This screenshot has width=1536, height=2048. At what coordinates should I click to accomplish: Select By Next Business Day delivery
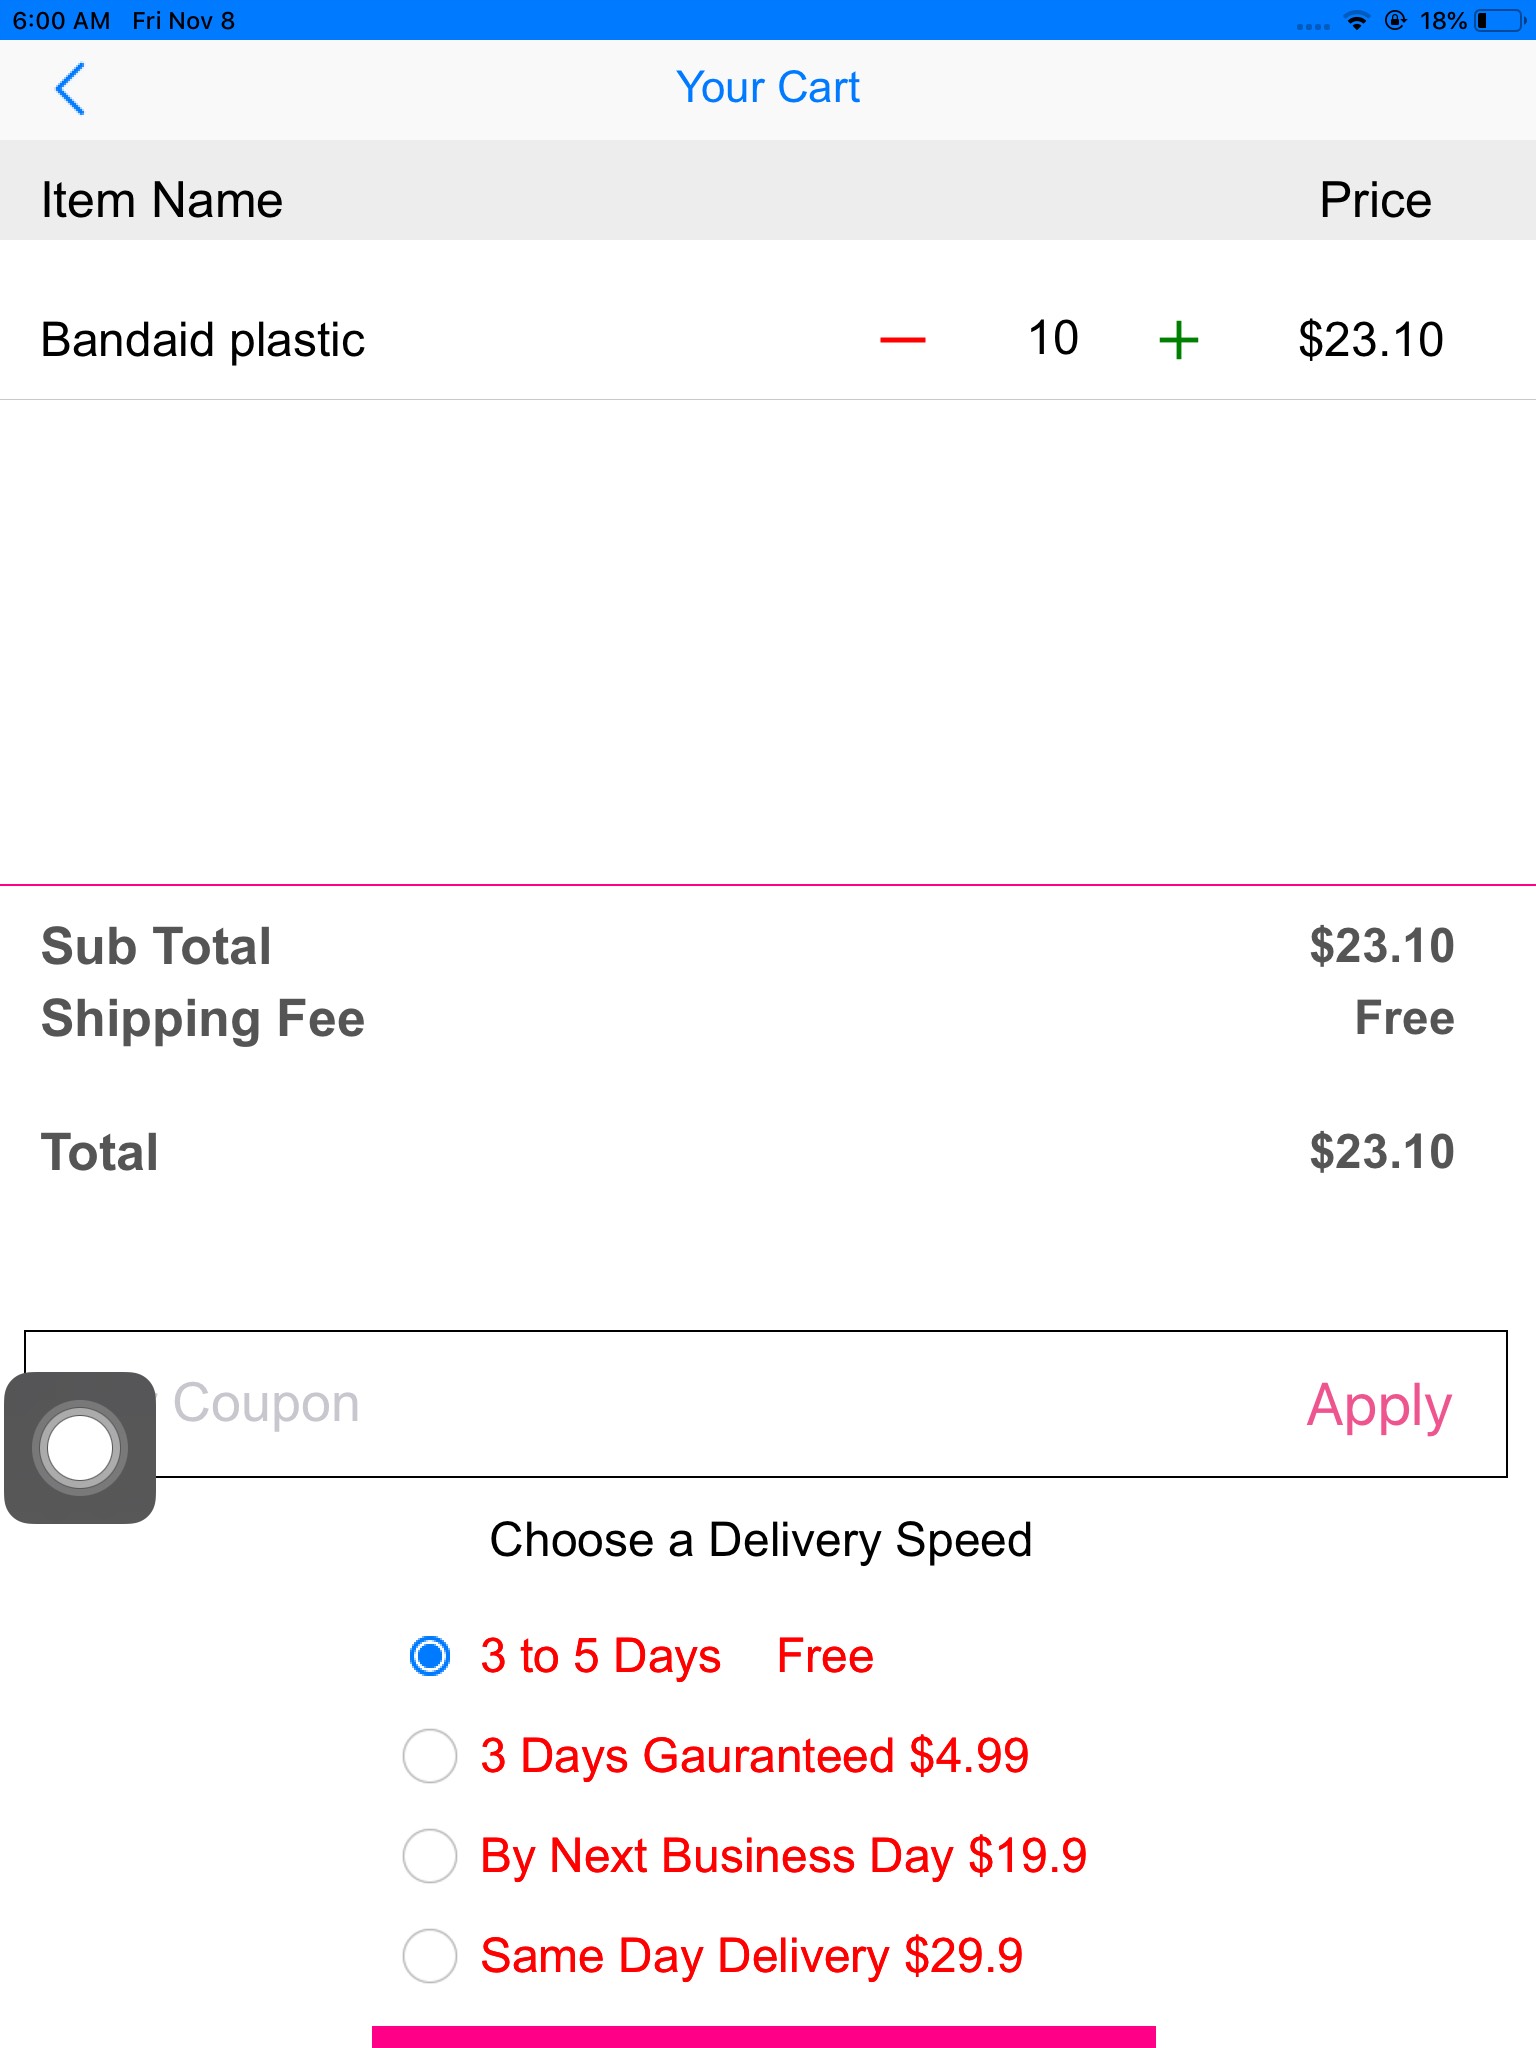430,1856
